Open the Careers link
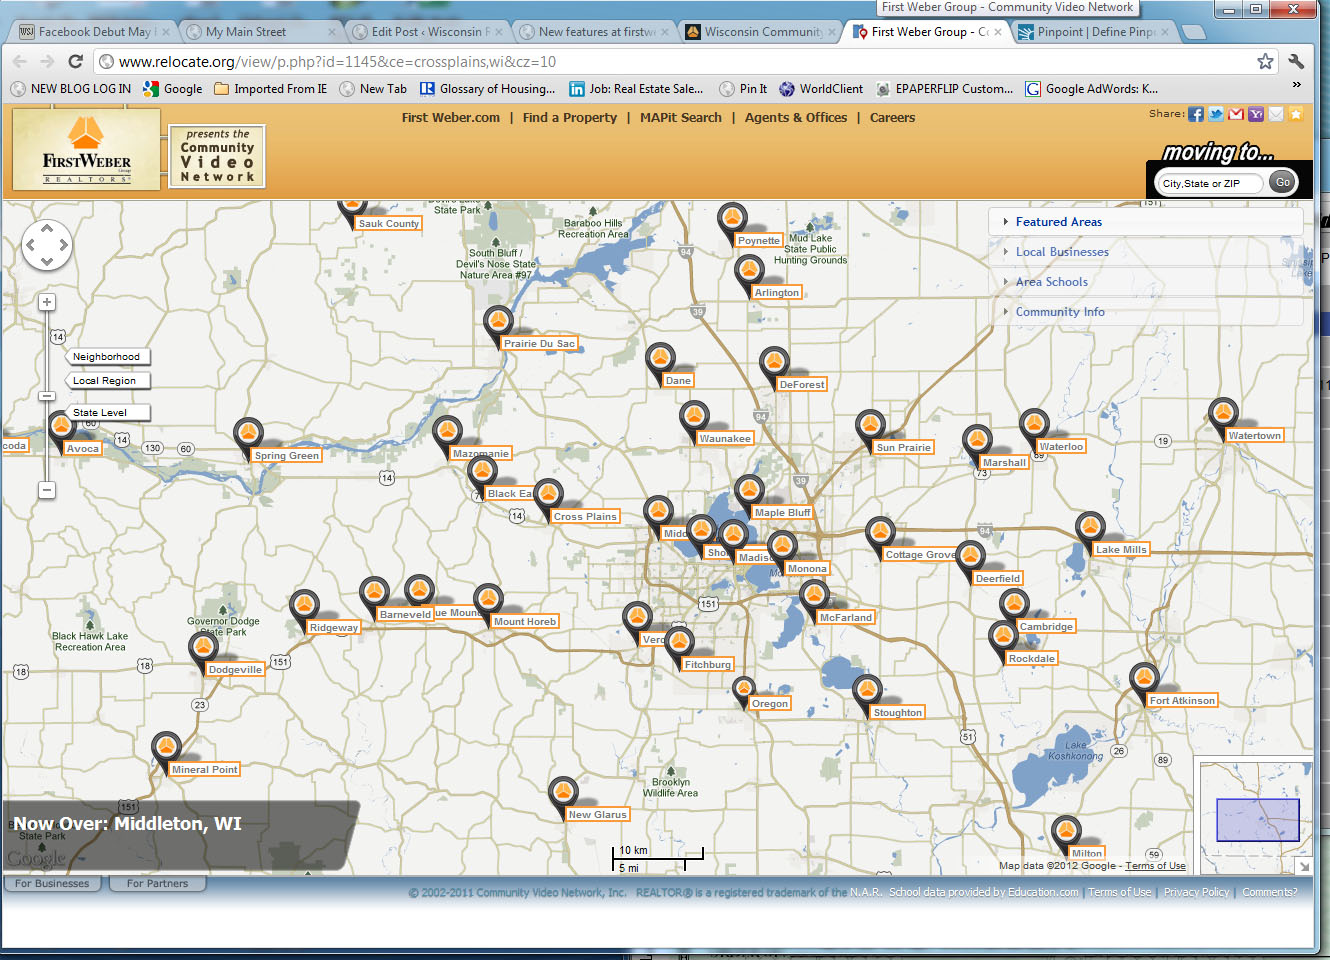This screenshot has height=960, width=1330. (x=893, y=118)
